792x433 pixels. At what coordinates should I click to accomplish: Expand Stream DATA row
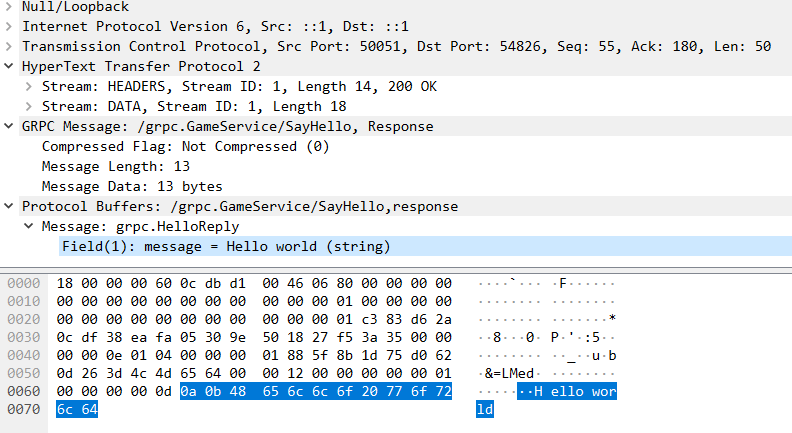pos(29,107)
